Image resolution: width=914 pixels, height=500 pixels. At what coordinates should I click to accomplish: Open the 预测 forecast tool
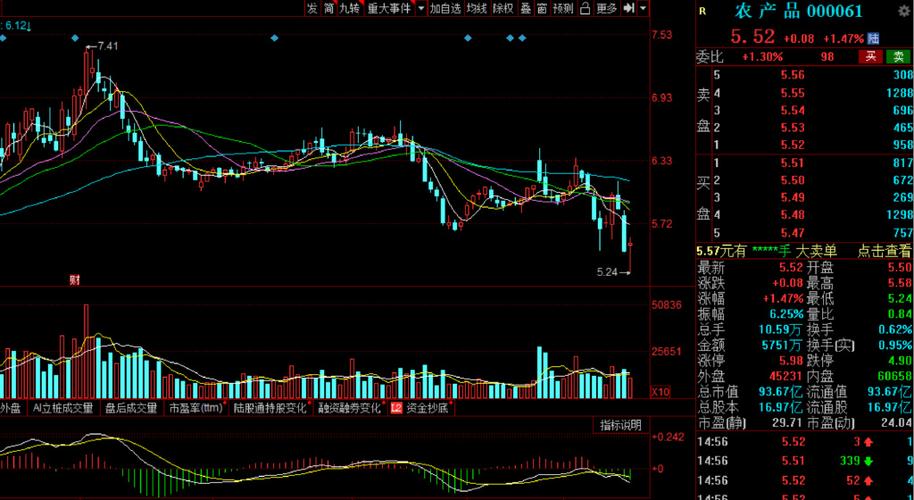(563, 8)
